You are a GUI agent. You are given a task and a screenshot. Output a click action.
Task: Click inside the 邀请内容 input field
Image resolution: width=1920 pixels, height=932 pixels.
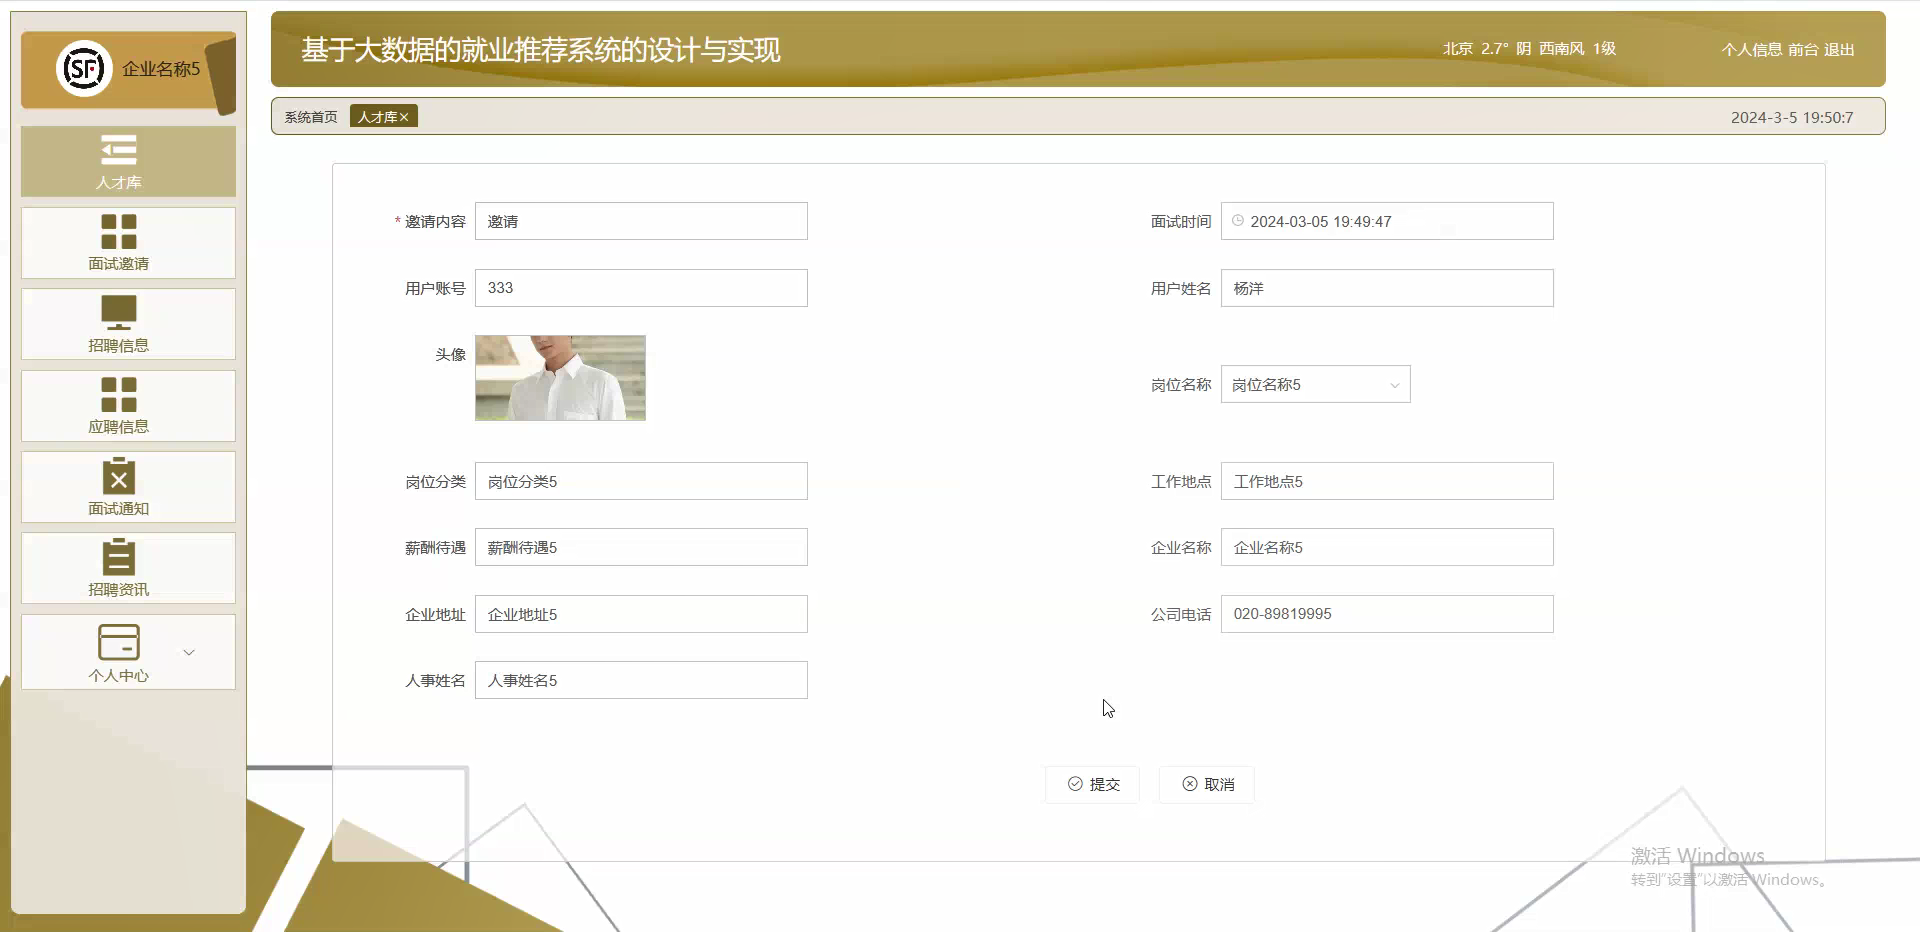pos(641,221)
